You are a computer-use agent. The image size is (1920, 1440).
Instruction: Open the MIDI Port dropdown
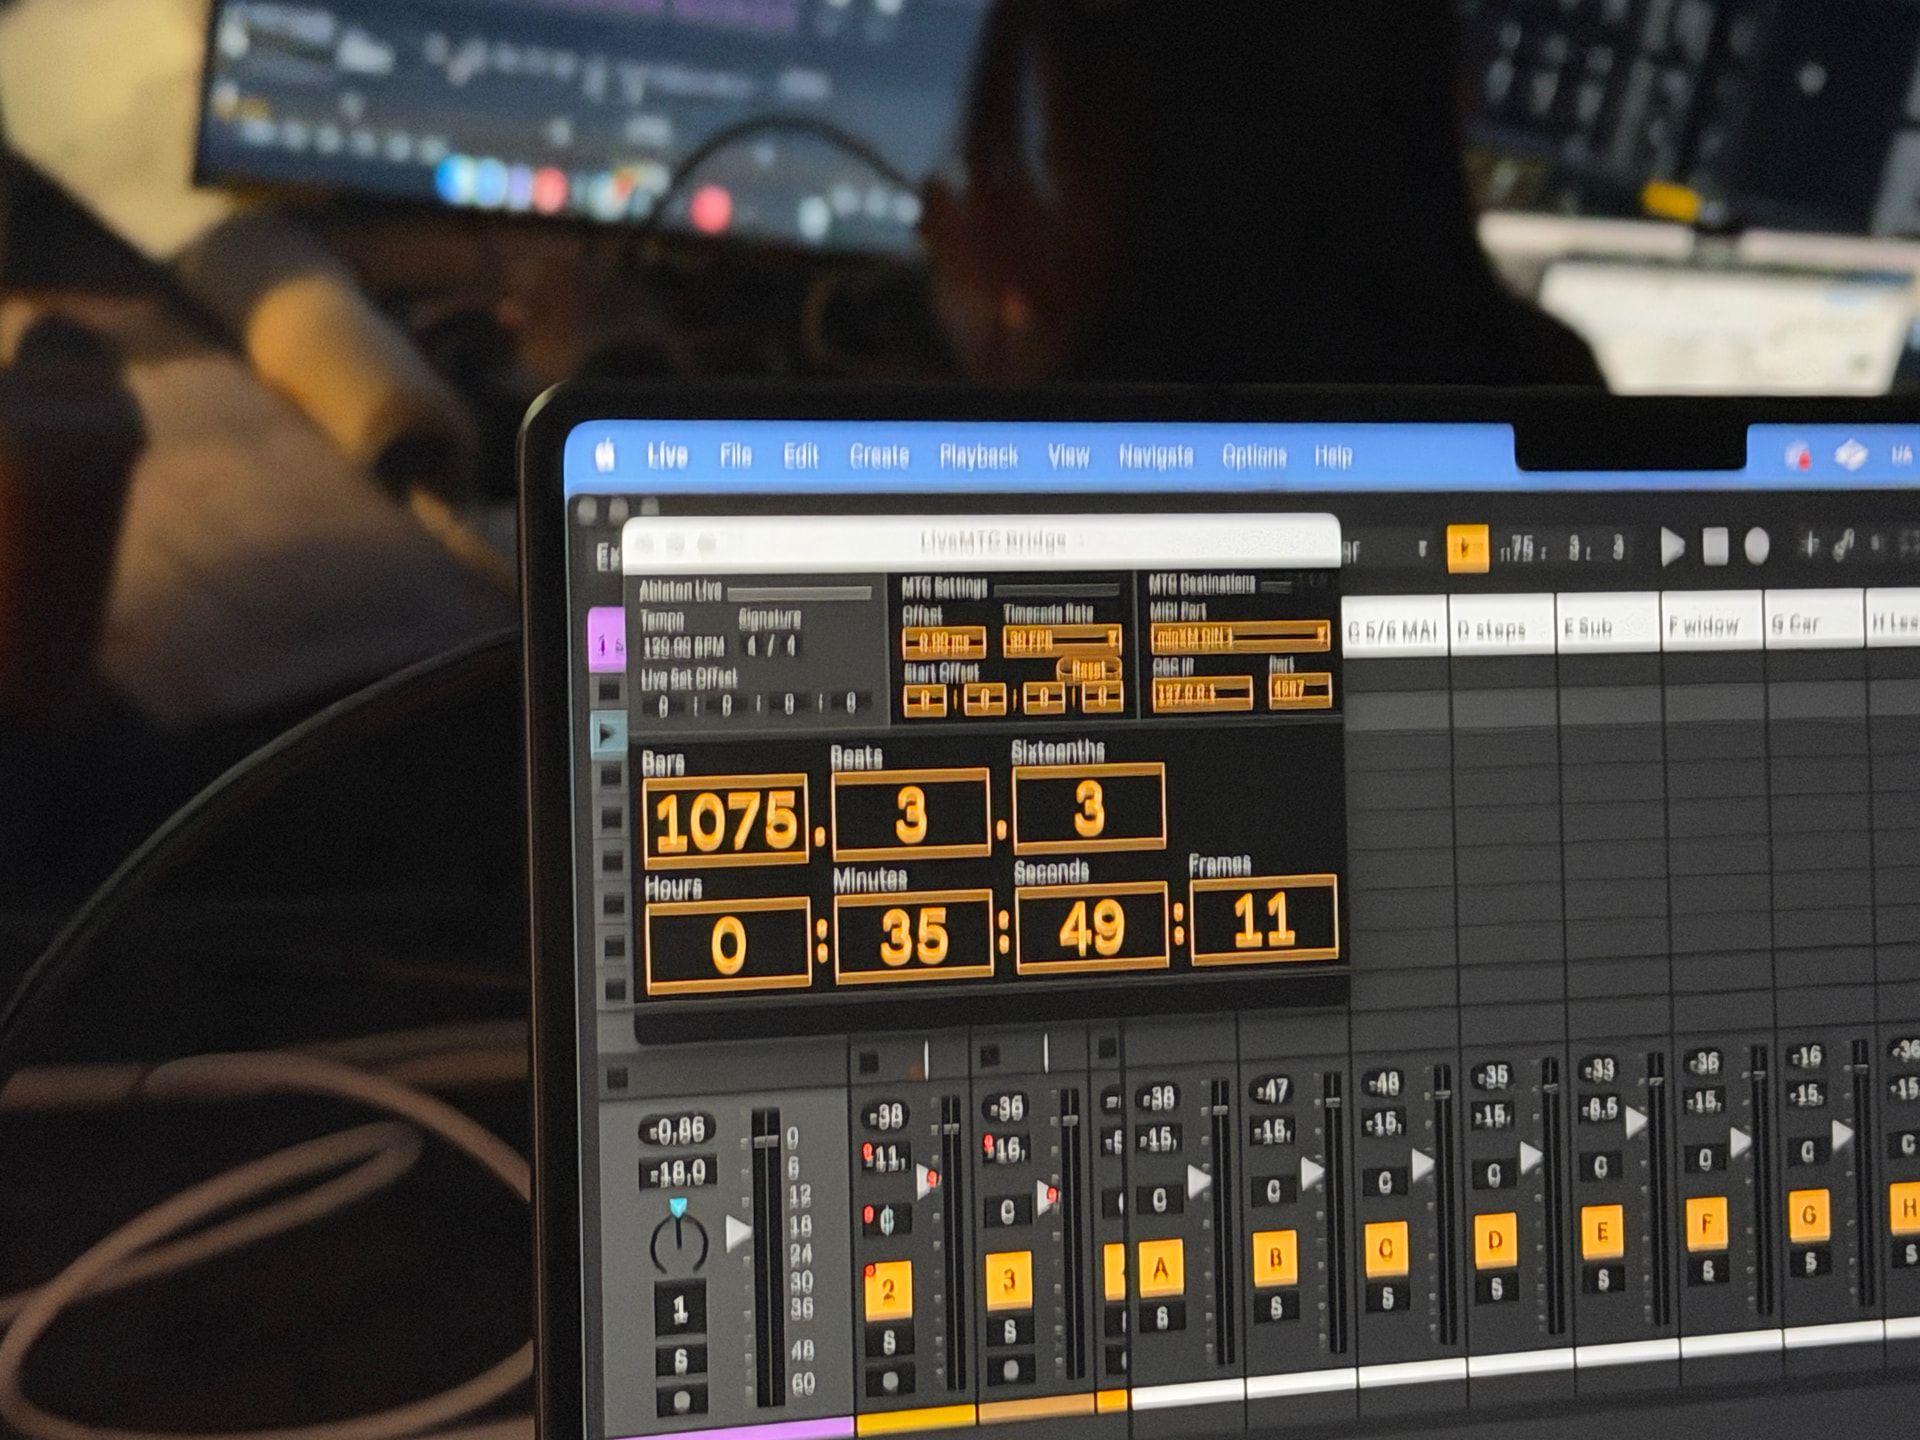pyautogui.click(x=1239, y=637)
